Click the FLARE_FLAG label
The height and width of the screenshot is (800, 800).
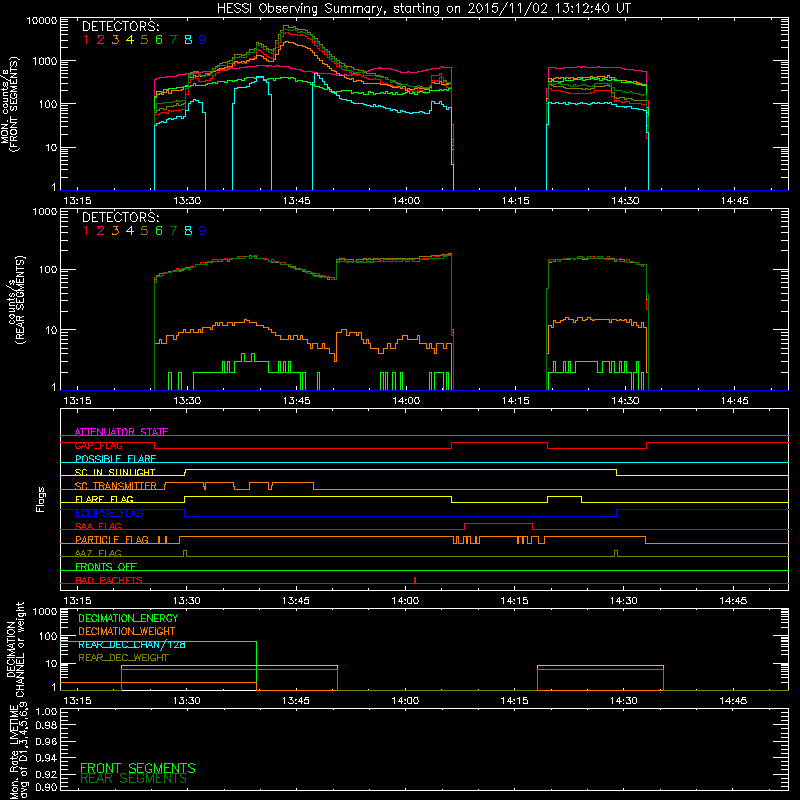104,499
